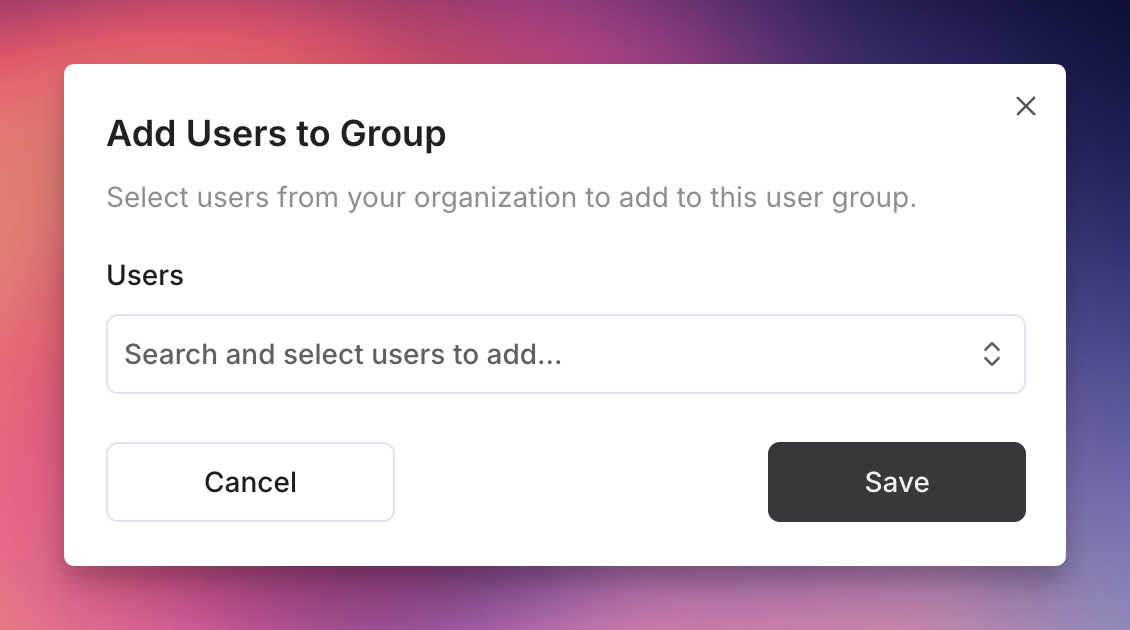
Task: Click the 'Add Users to Group' heading
Action: [x=276, y=134]
